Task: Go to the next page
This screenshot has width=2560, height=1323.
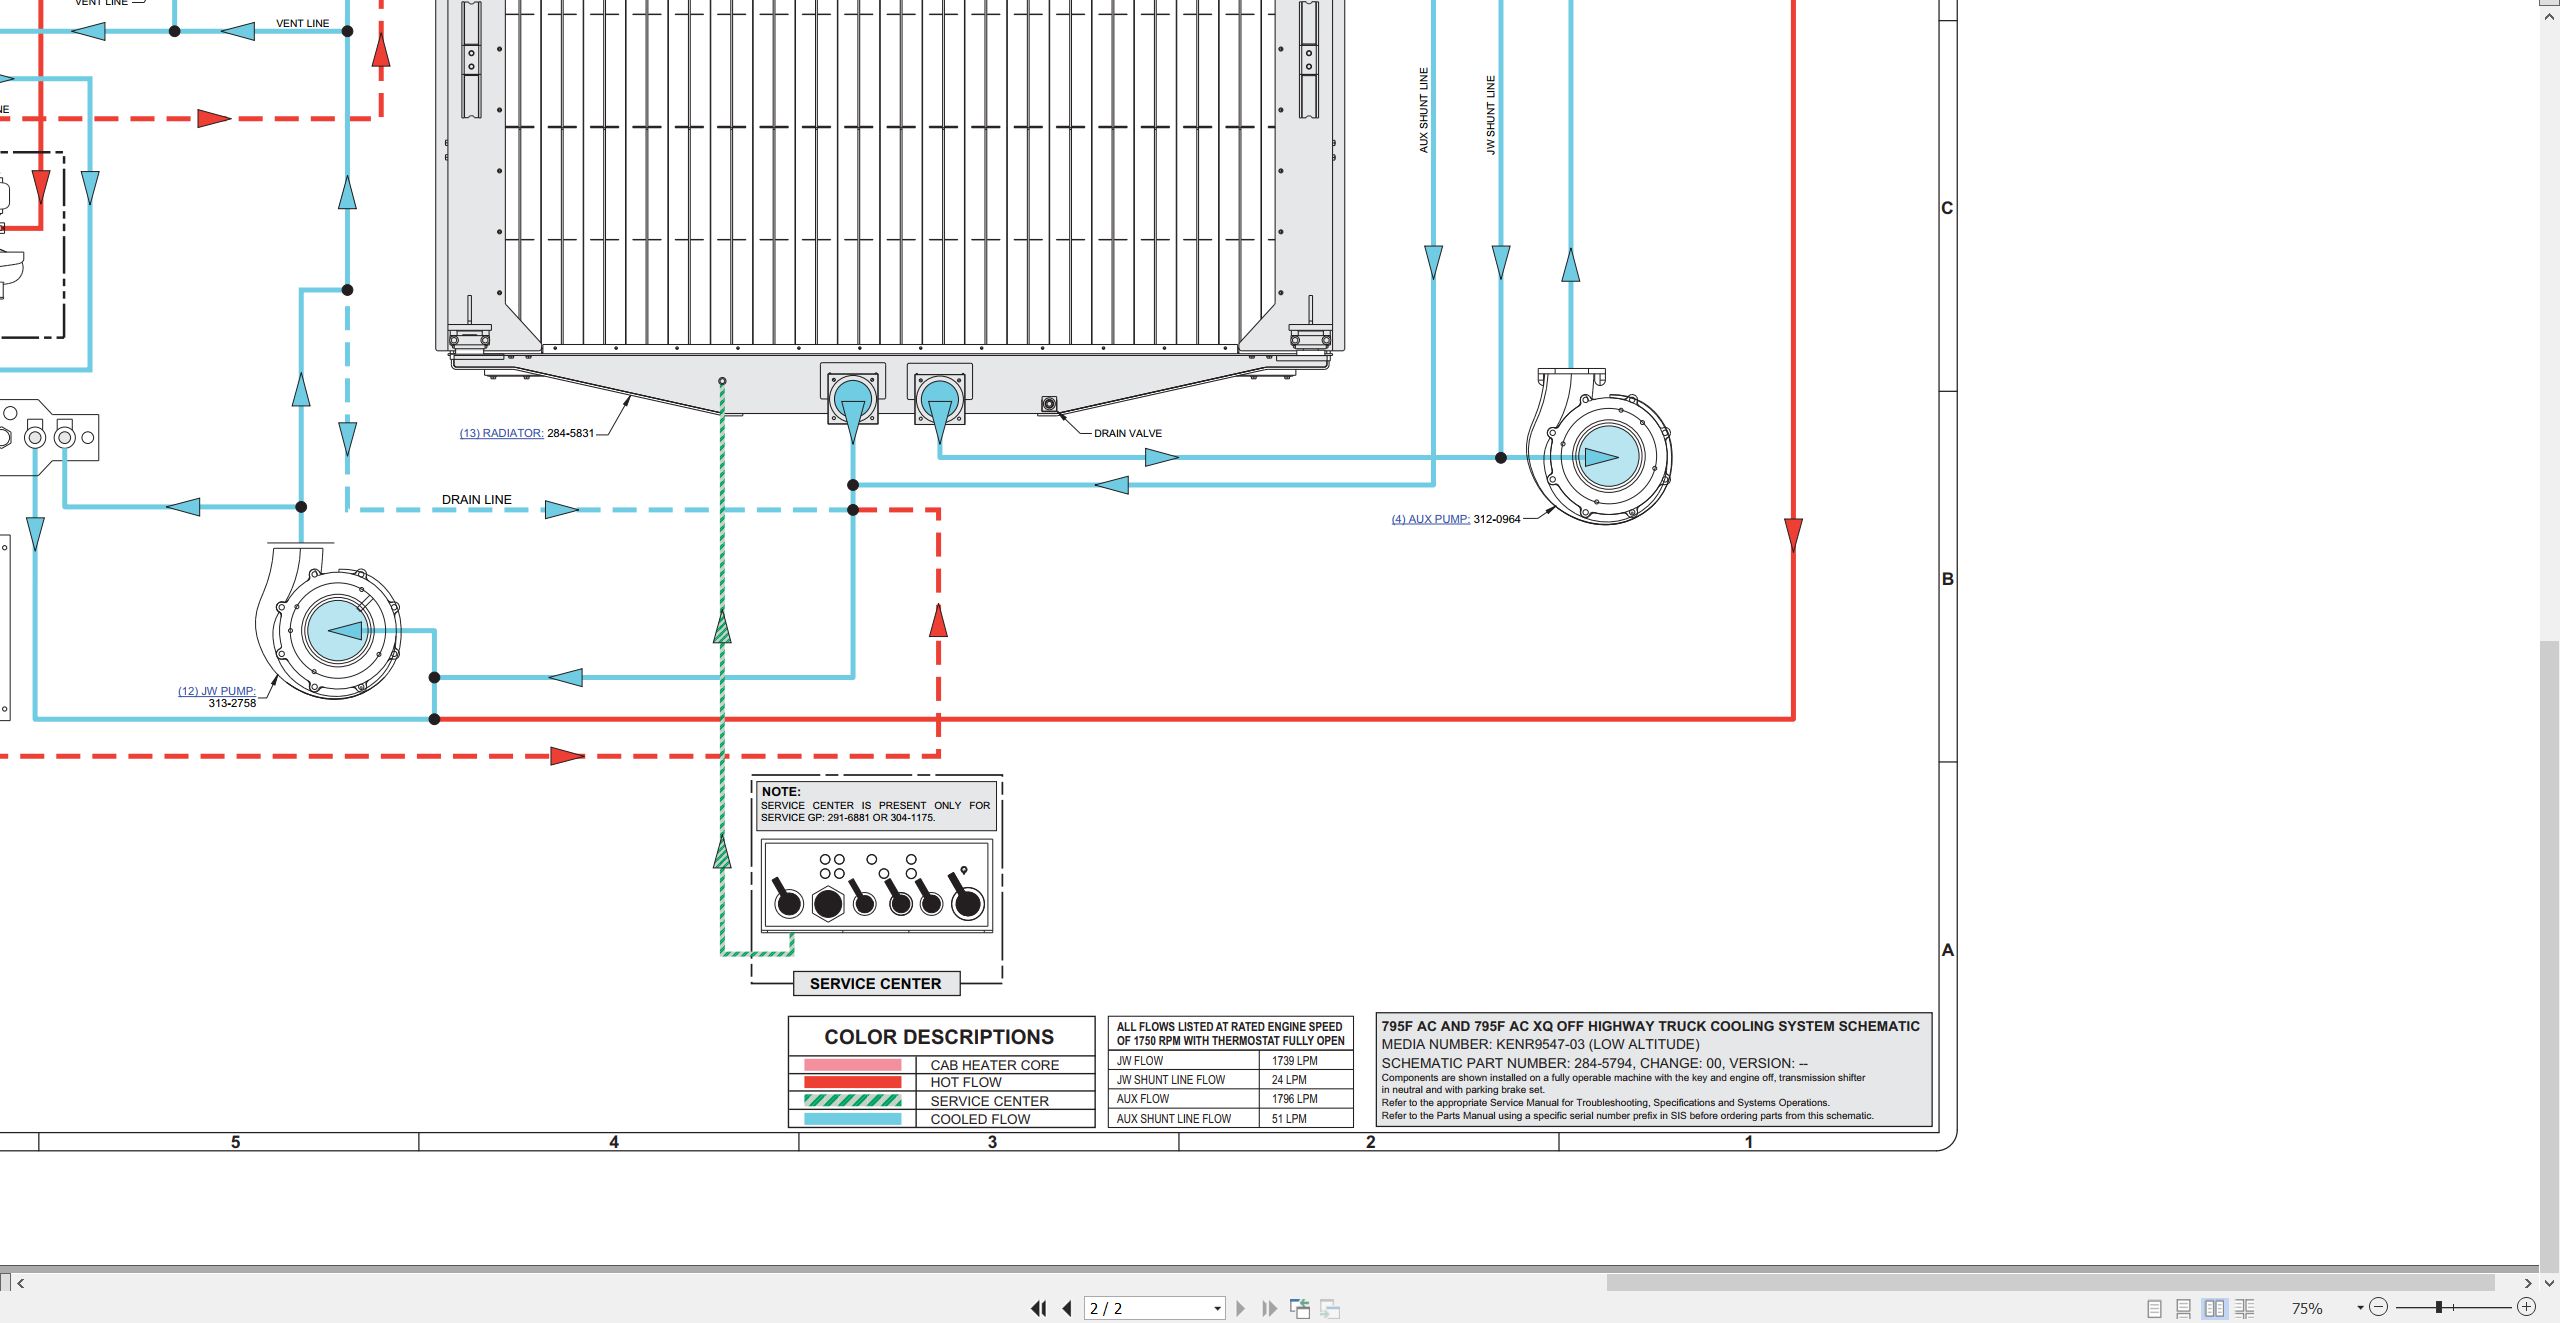Action: pos(1241,1308)
